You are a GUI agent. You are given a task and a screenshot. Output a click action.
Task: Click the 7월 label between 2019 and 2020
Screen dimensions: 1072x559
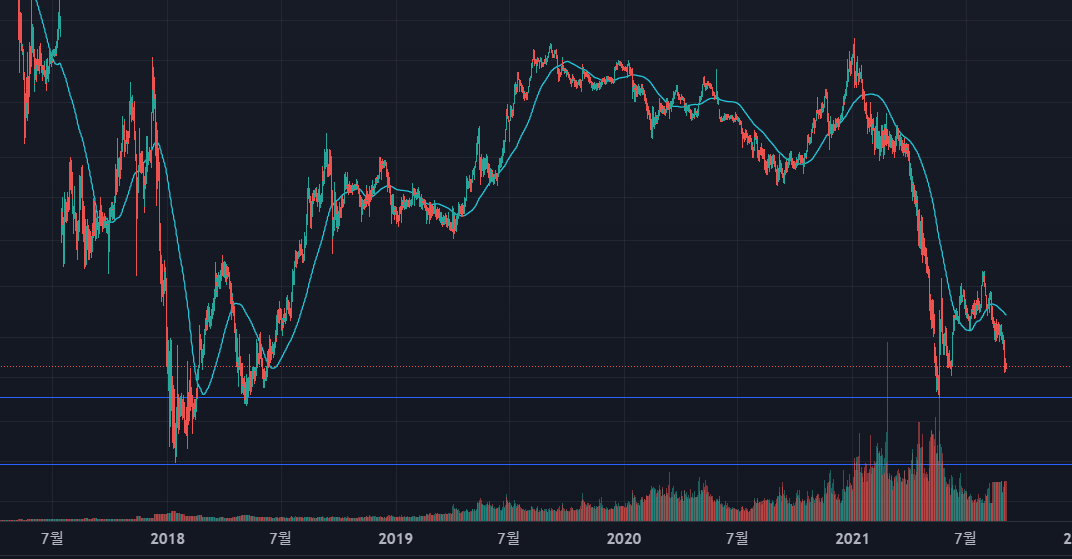509,538
